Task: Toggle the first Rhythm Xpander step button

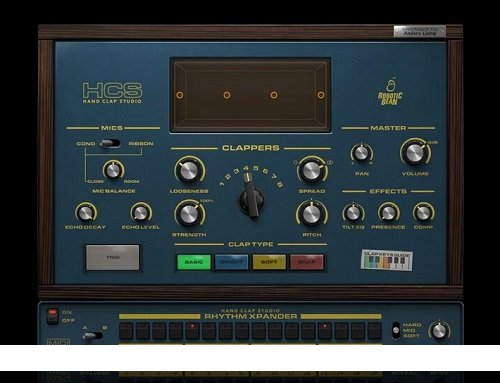Action: 126,330
